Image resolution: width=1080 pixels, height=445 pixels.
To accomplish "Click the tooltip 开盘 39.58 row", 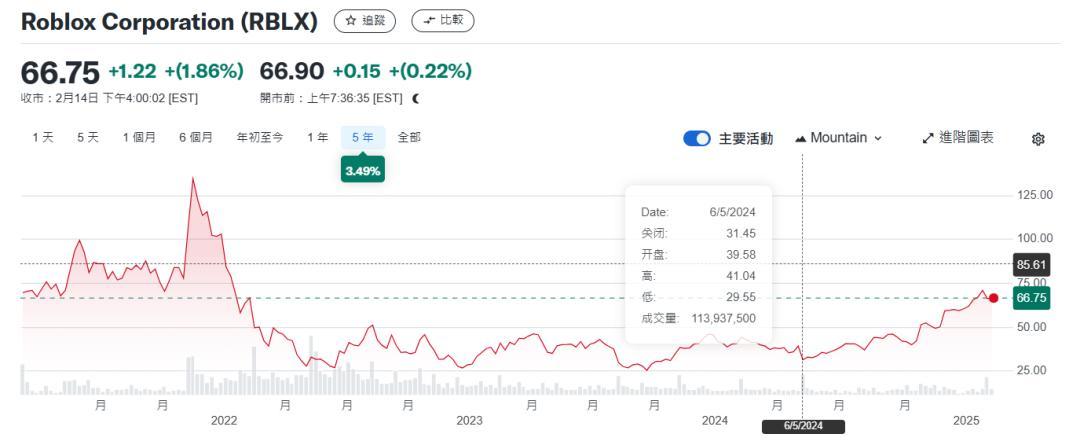I will click(x=698, y=255).
